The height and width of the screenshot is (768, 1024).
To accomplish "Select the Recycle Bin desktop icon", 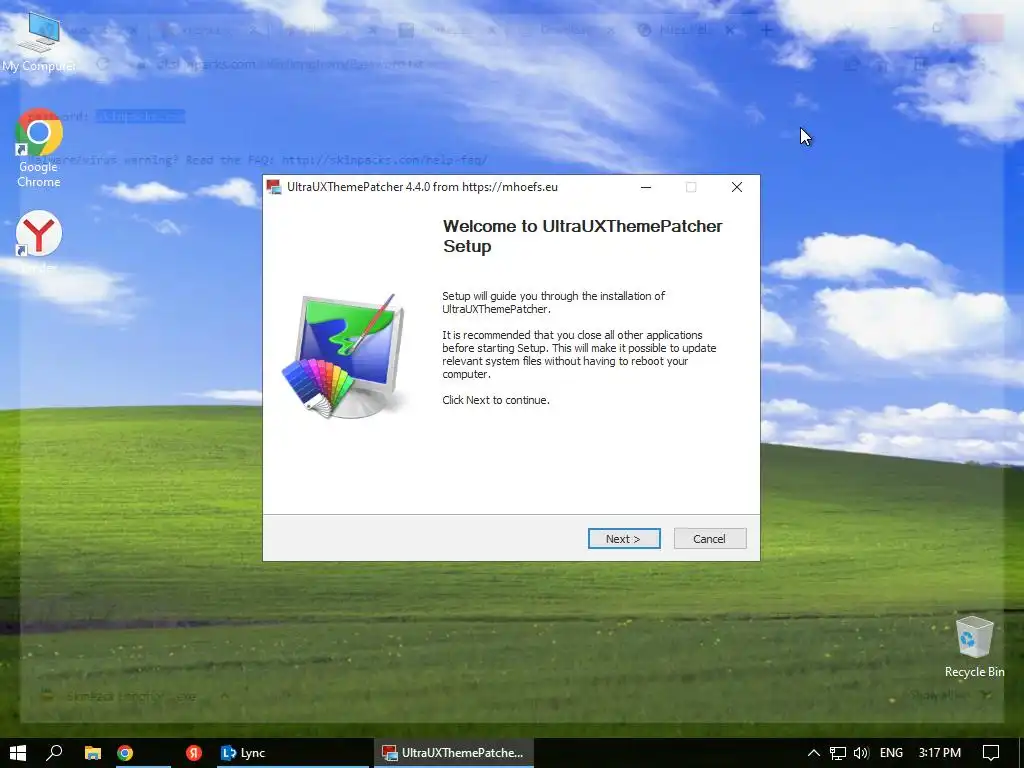I will click(x=974, y=647).
